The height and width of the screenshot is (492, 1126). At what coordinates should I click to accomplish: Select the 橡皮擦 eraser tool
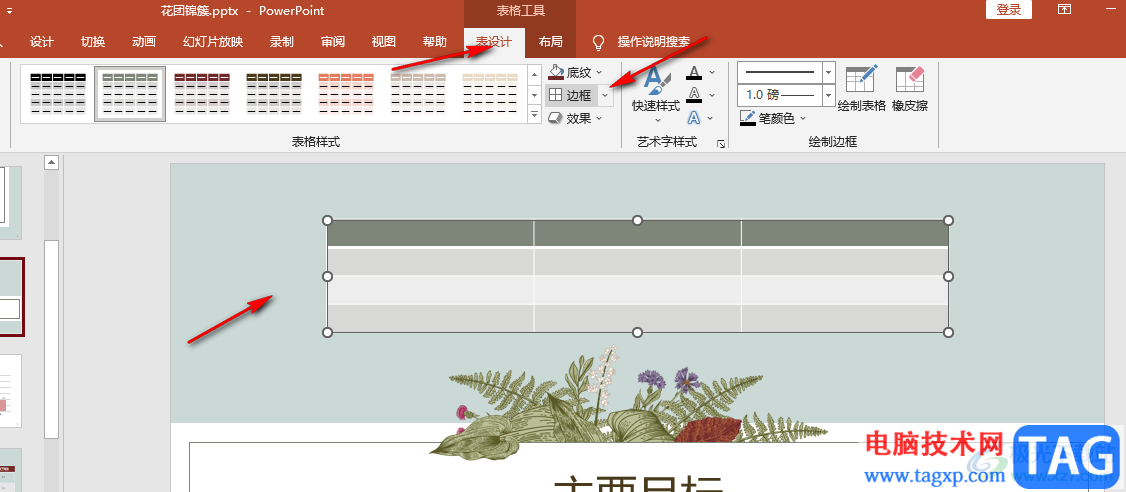pyautogui.click(x=910, y=88)
